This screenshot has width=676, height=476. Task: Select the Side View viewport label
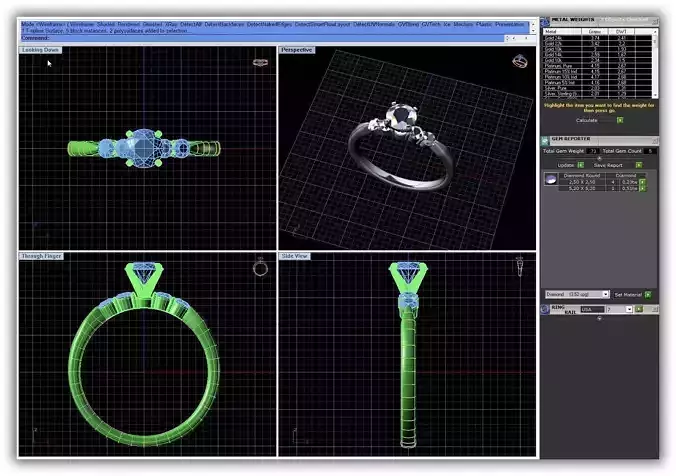coord(294,256)
